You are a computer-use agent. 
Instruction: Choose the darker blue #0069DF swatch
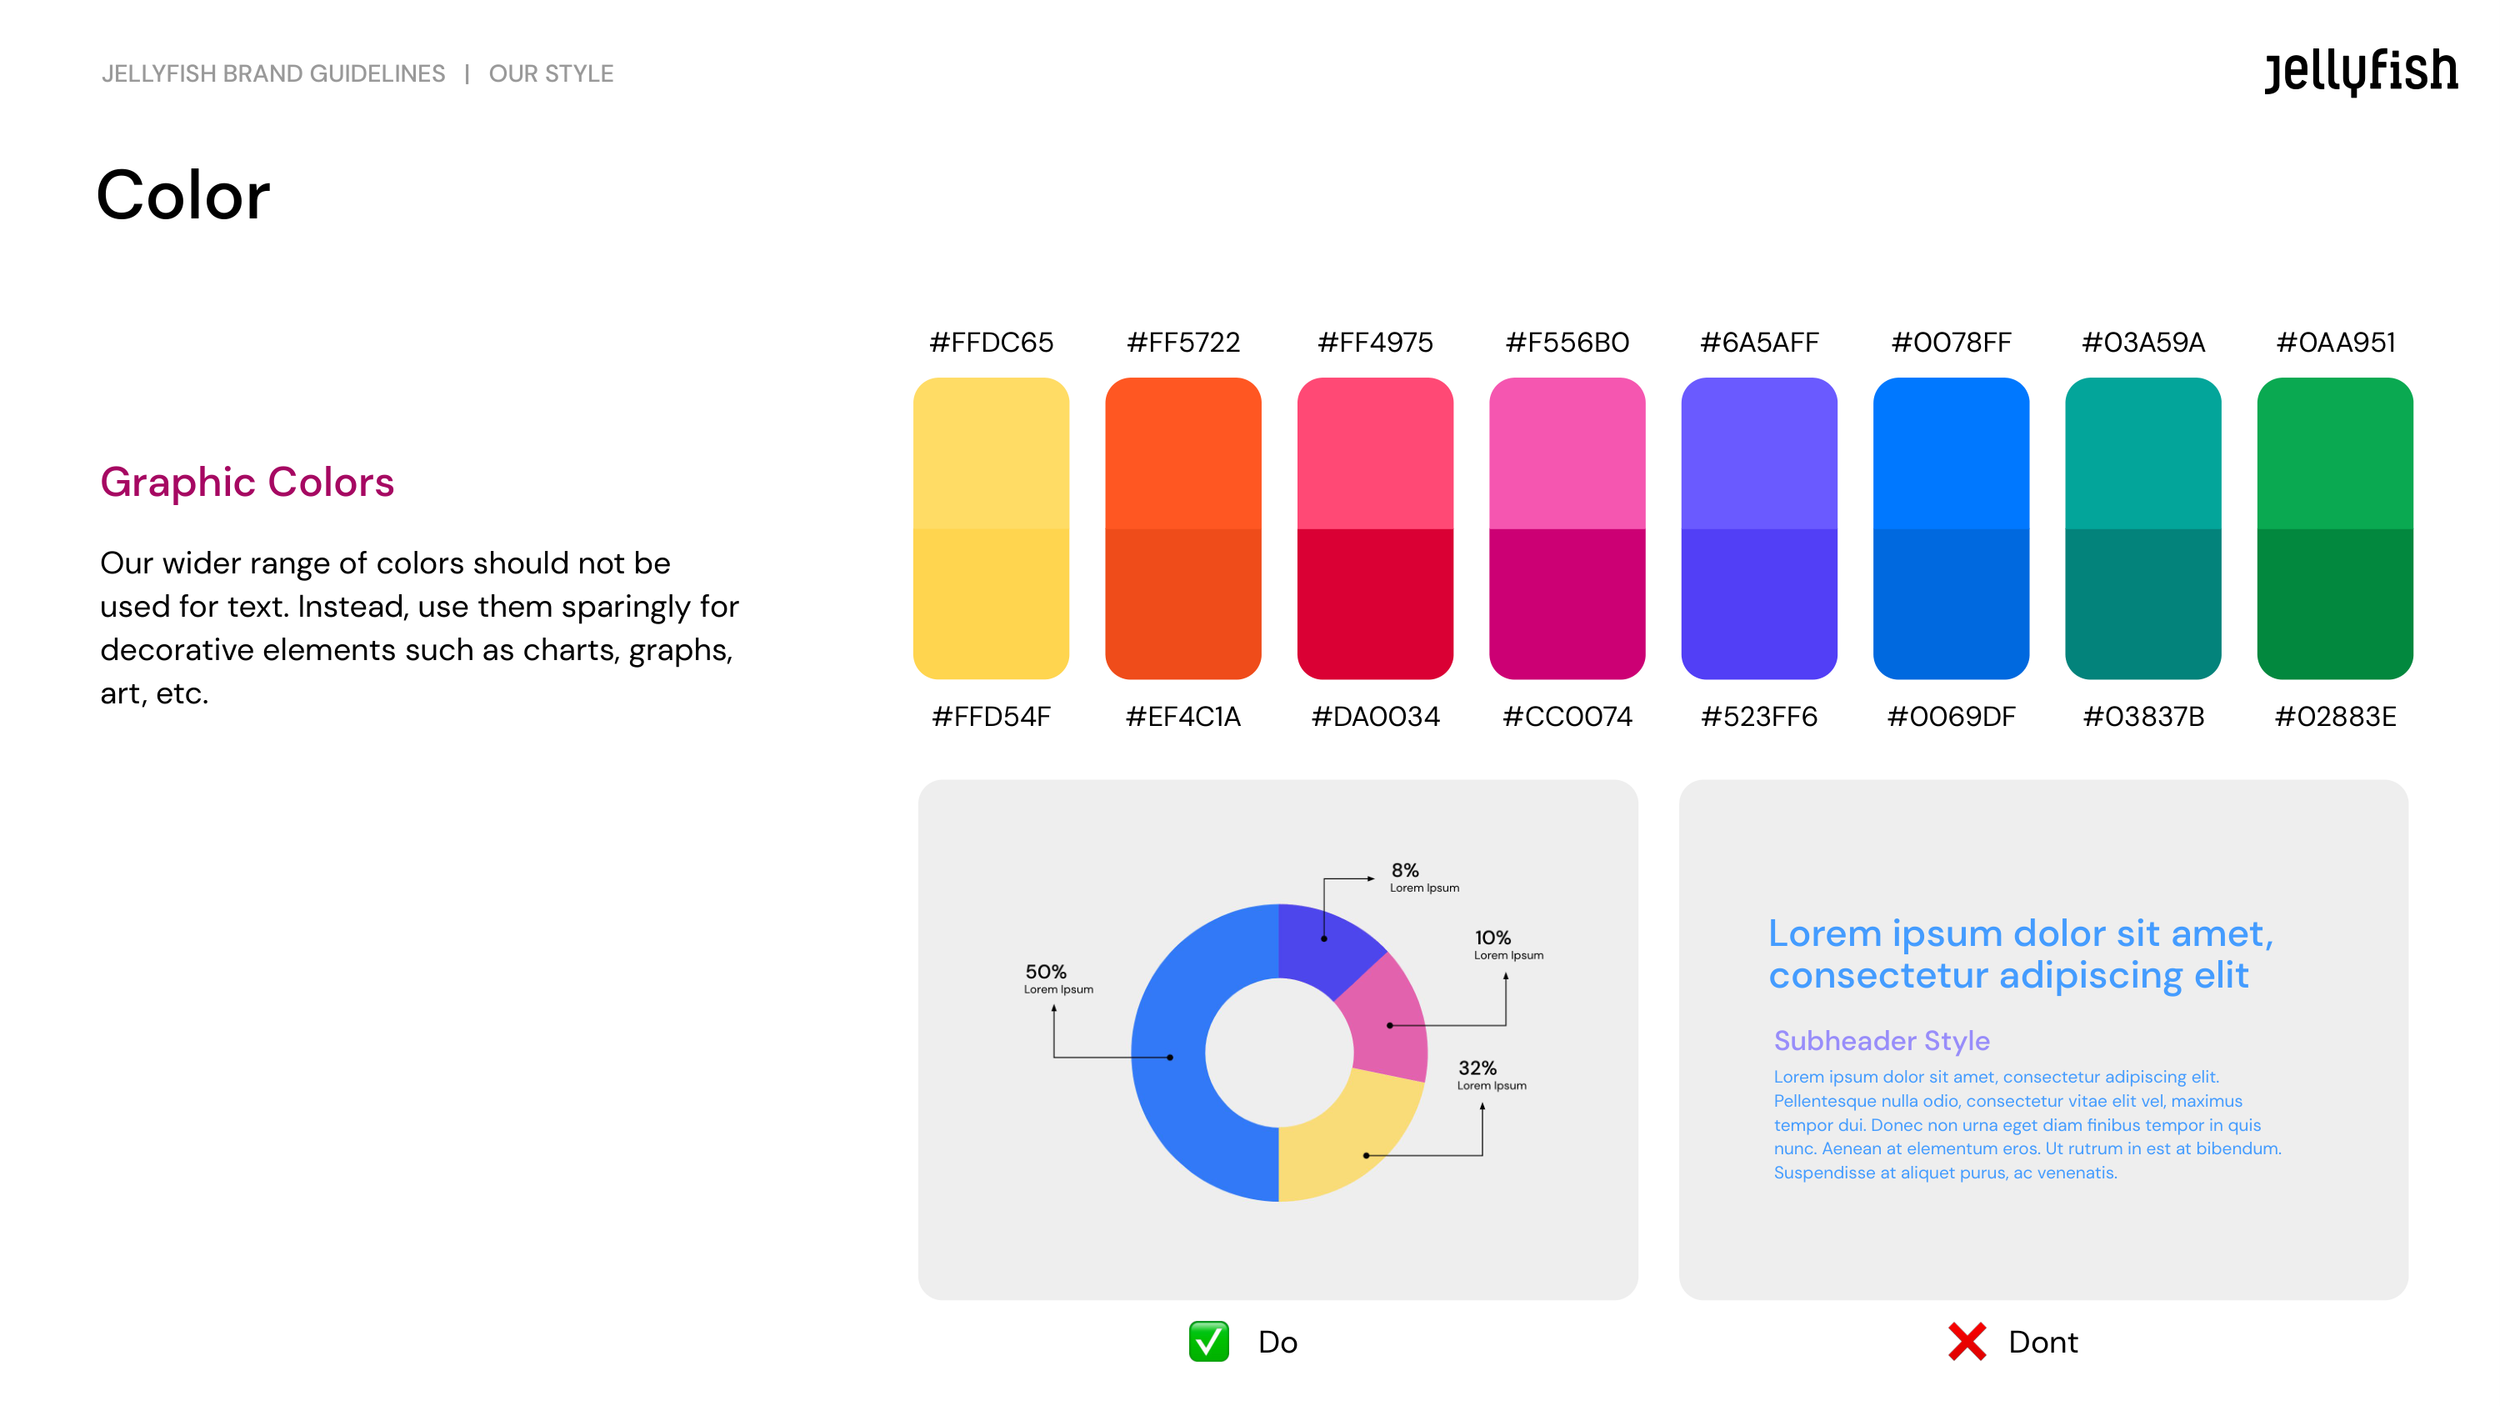[1951, 604]
